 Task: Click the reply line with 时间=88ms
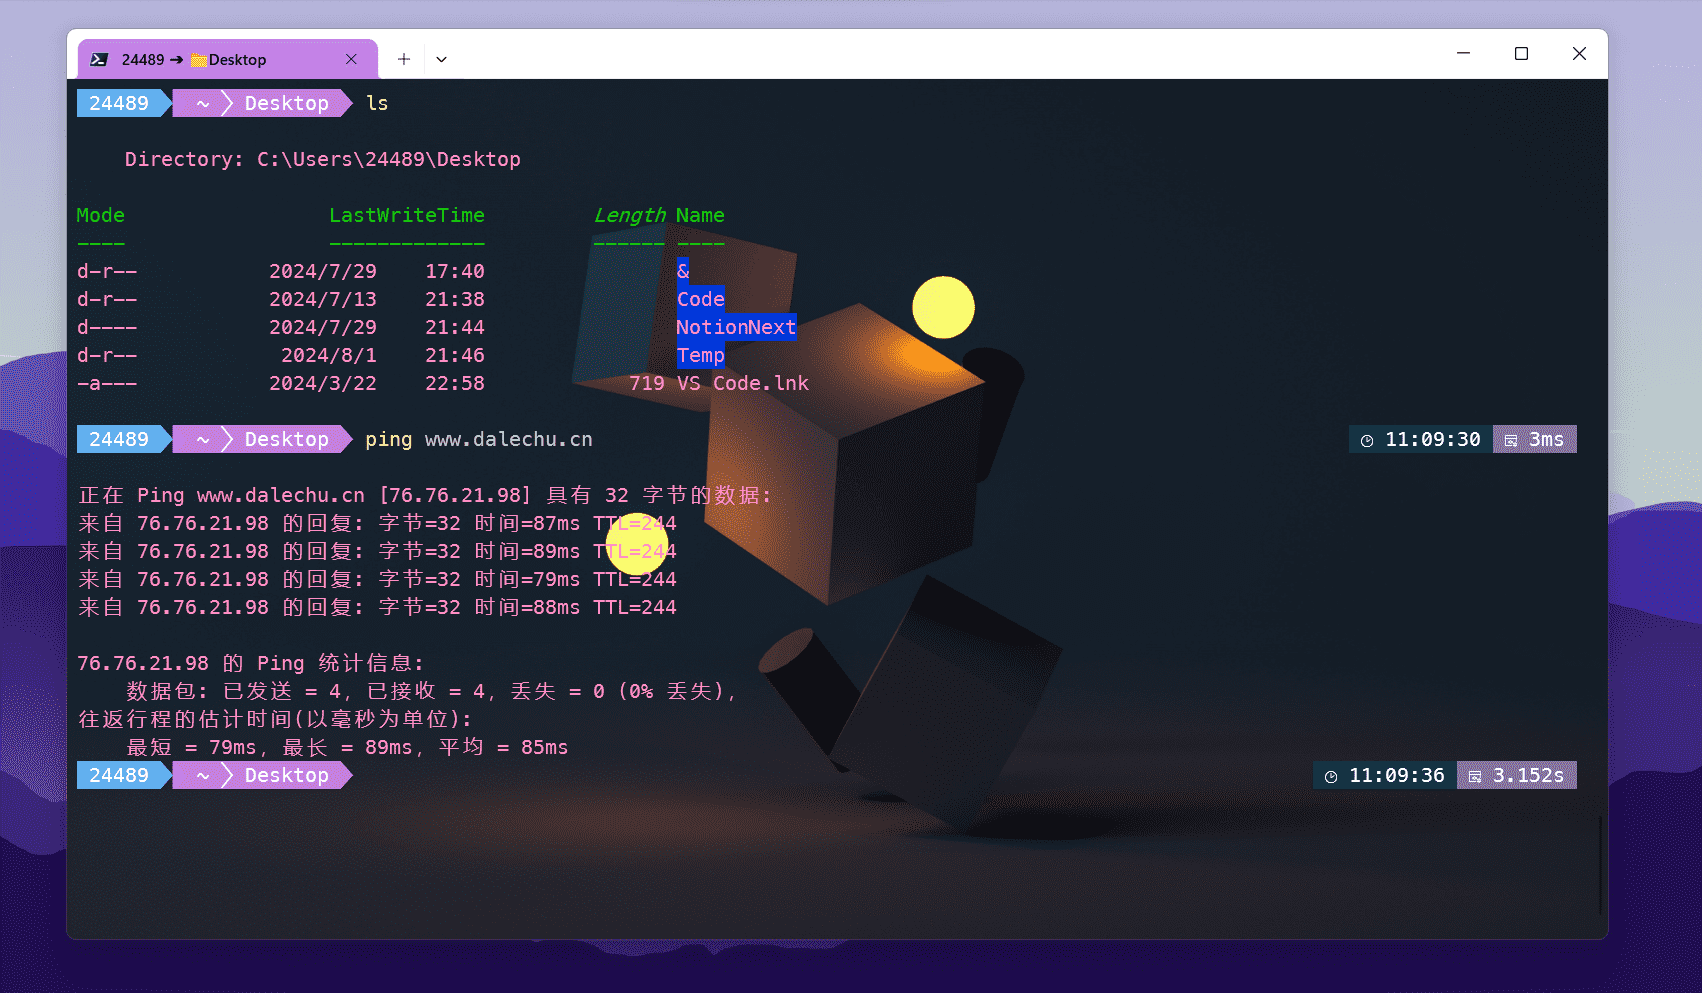[x=377, y=607]
